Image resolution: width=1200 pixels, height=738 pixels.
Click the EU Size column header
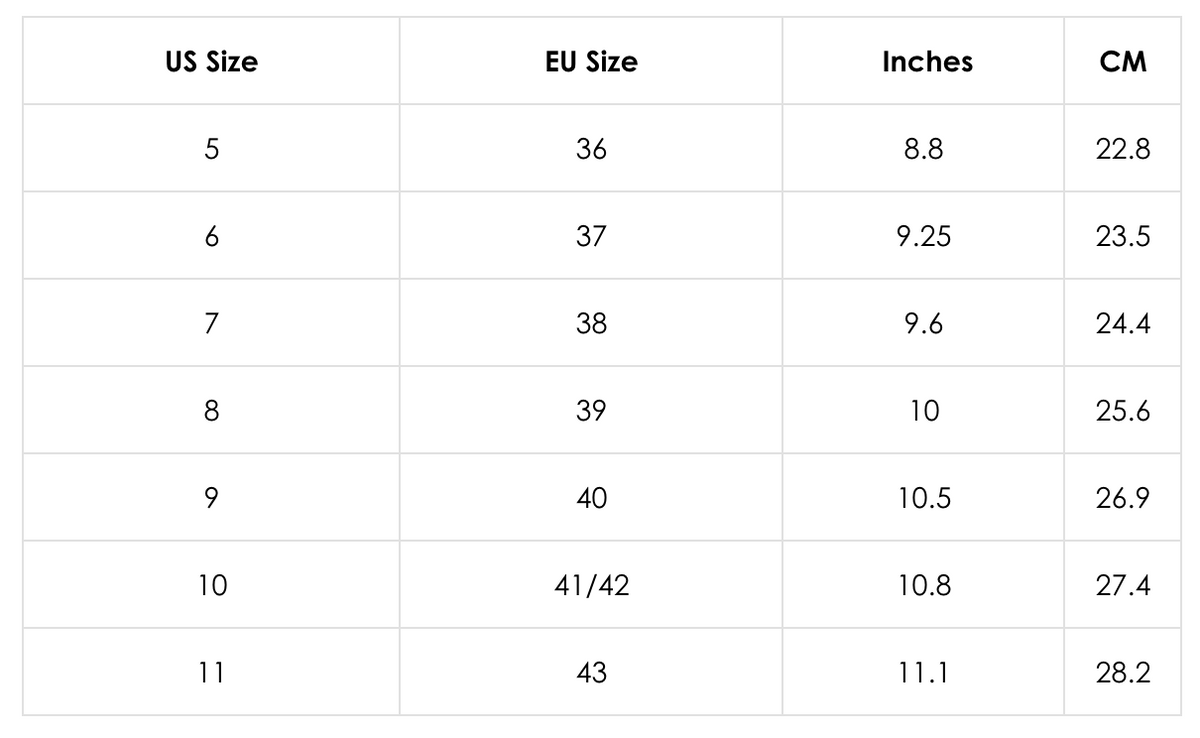click(591, 62)
